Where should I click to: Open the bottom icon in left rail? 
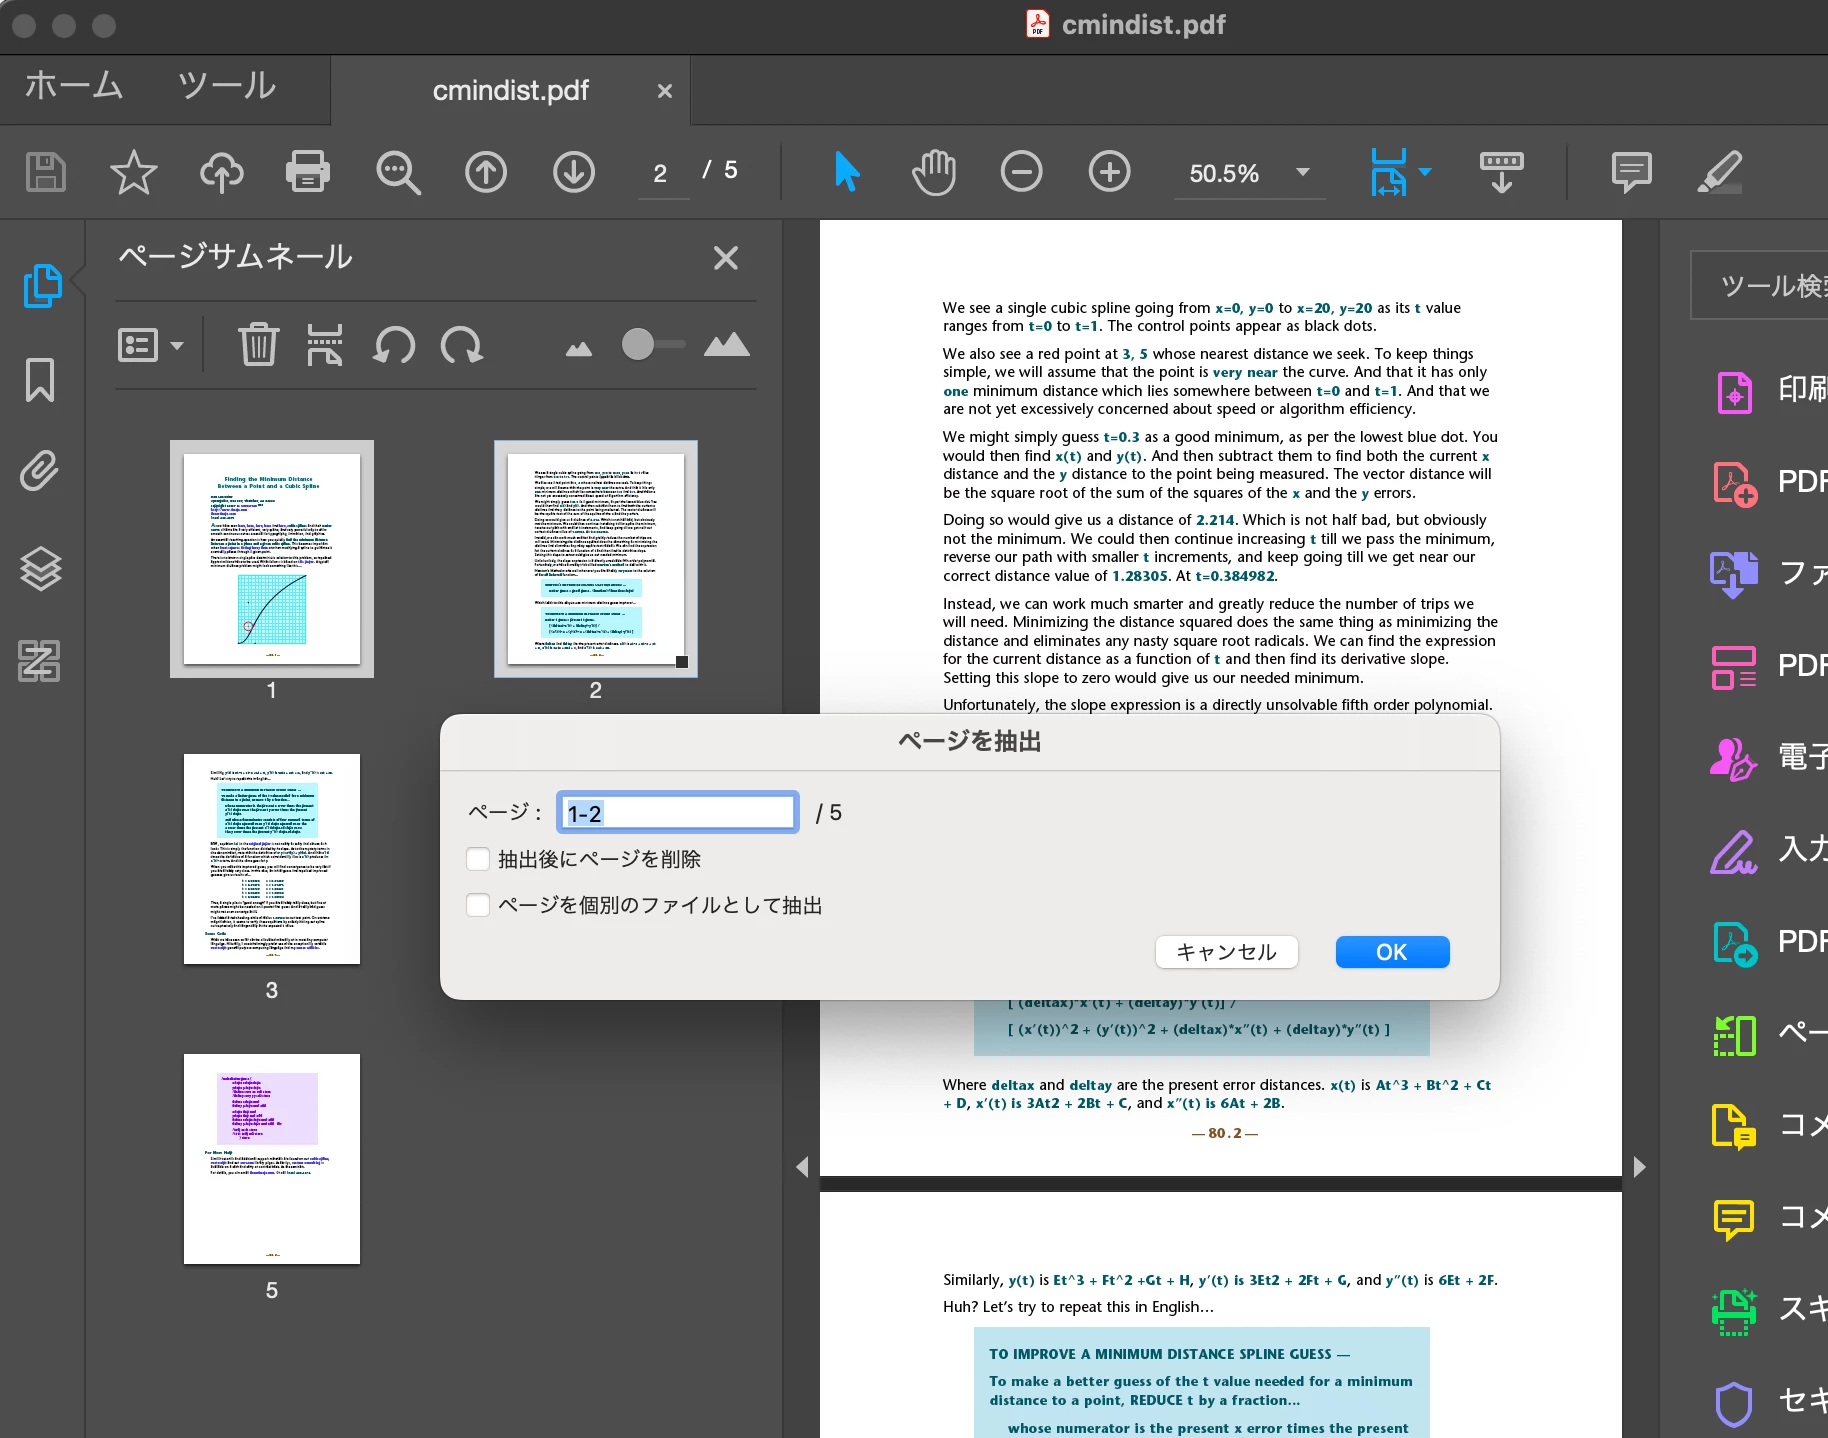point(40,661)
